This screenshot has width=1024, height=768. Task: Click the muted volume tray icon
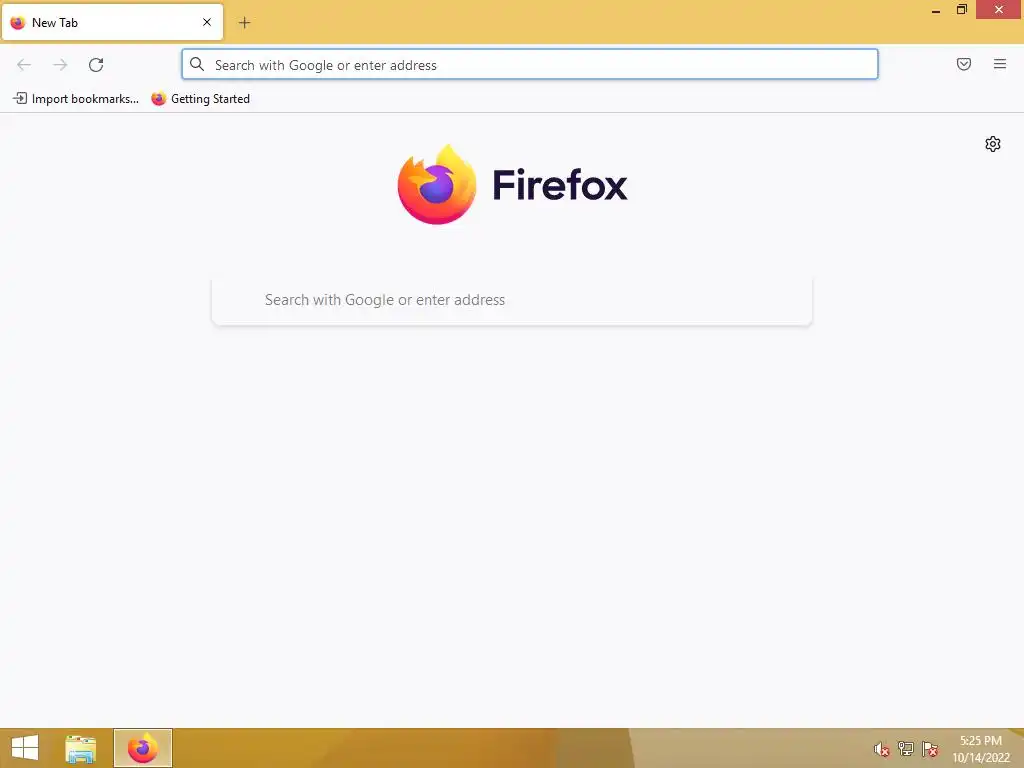tap(882, 749)
